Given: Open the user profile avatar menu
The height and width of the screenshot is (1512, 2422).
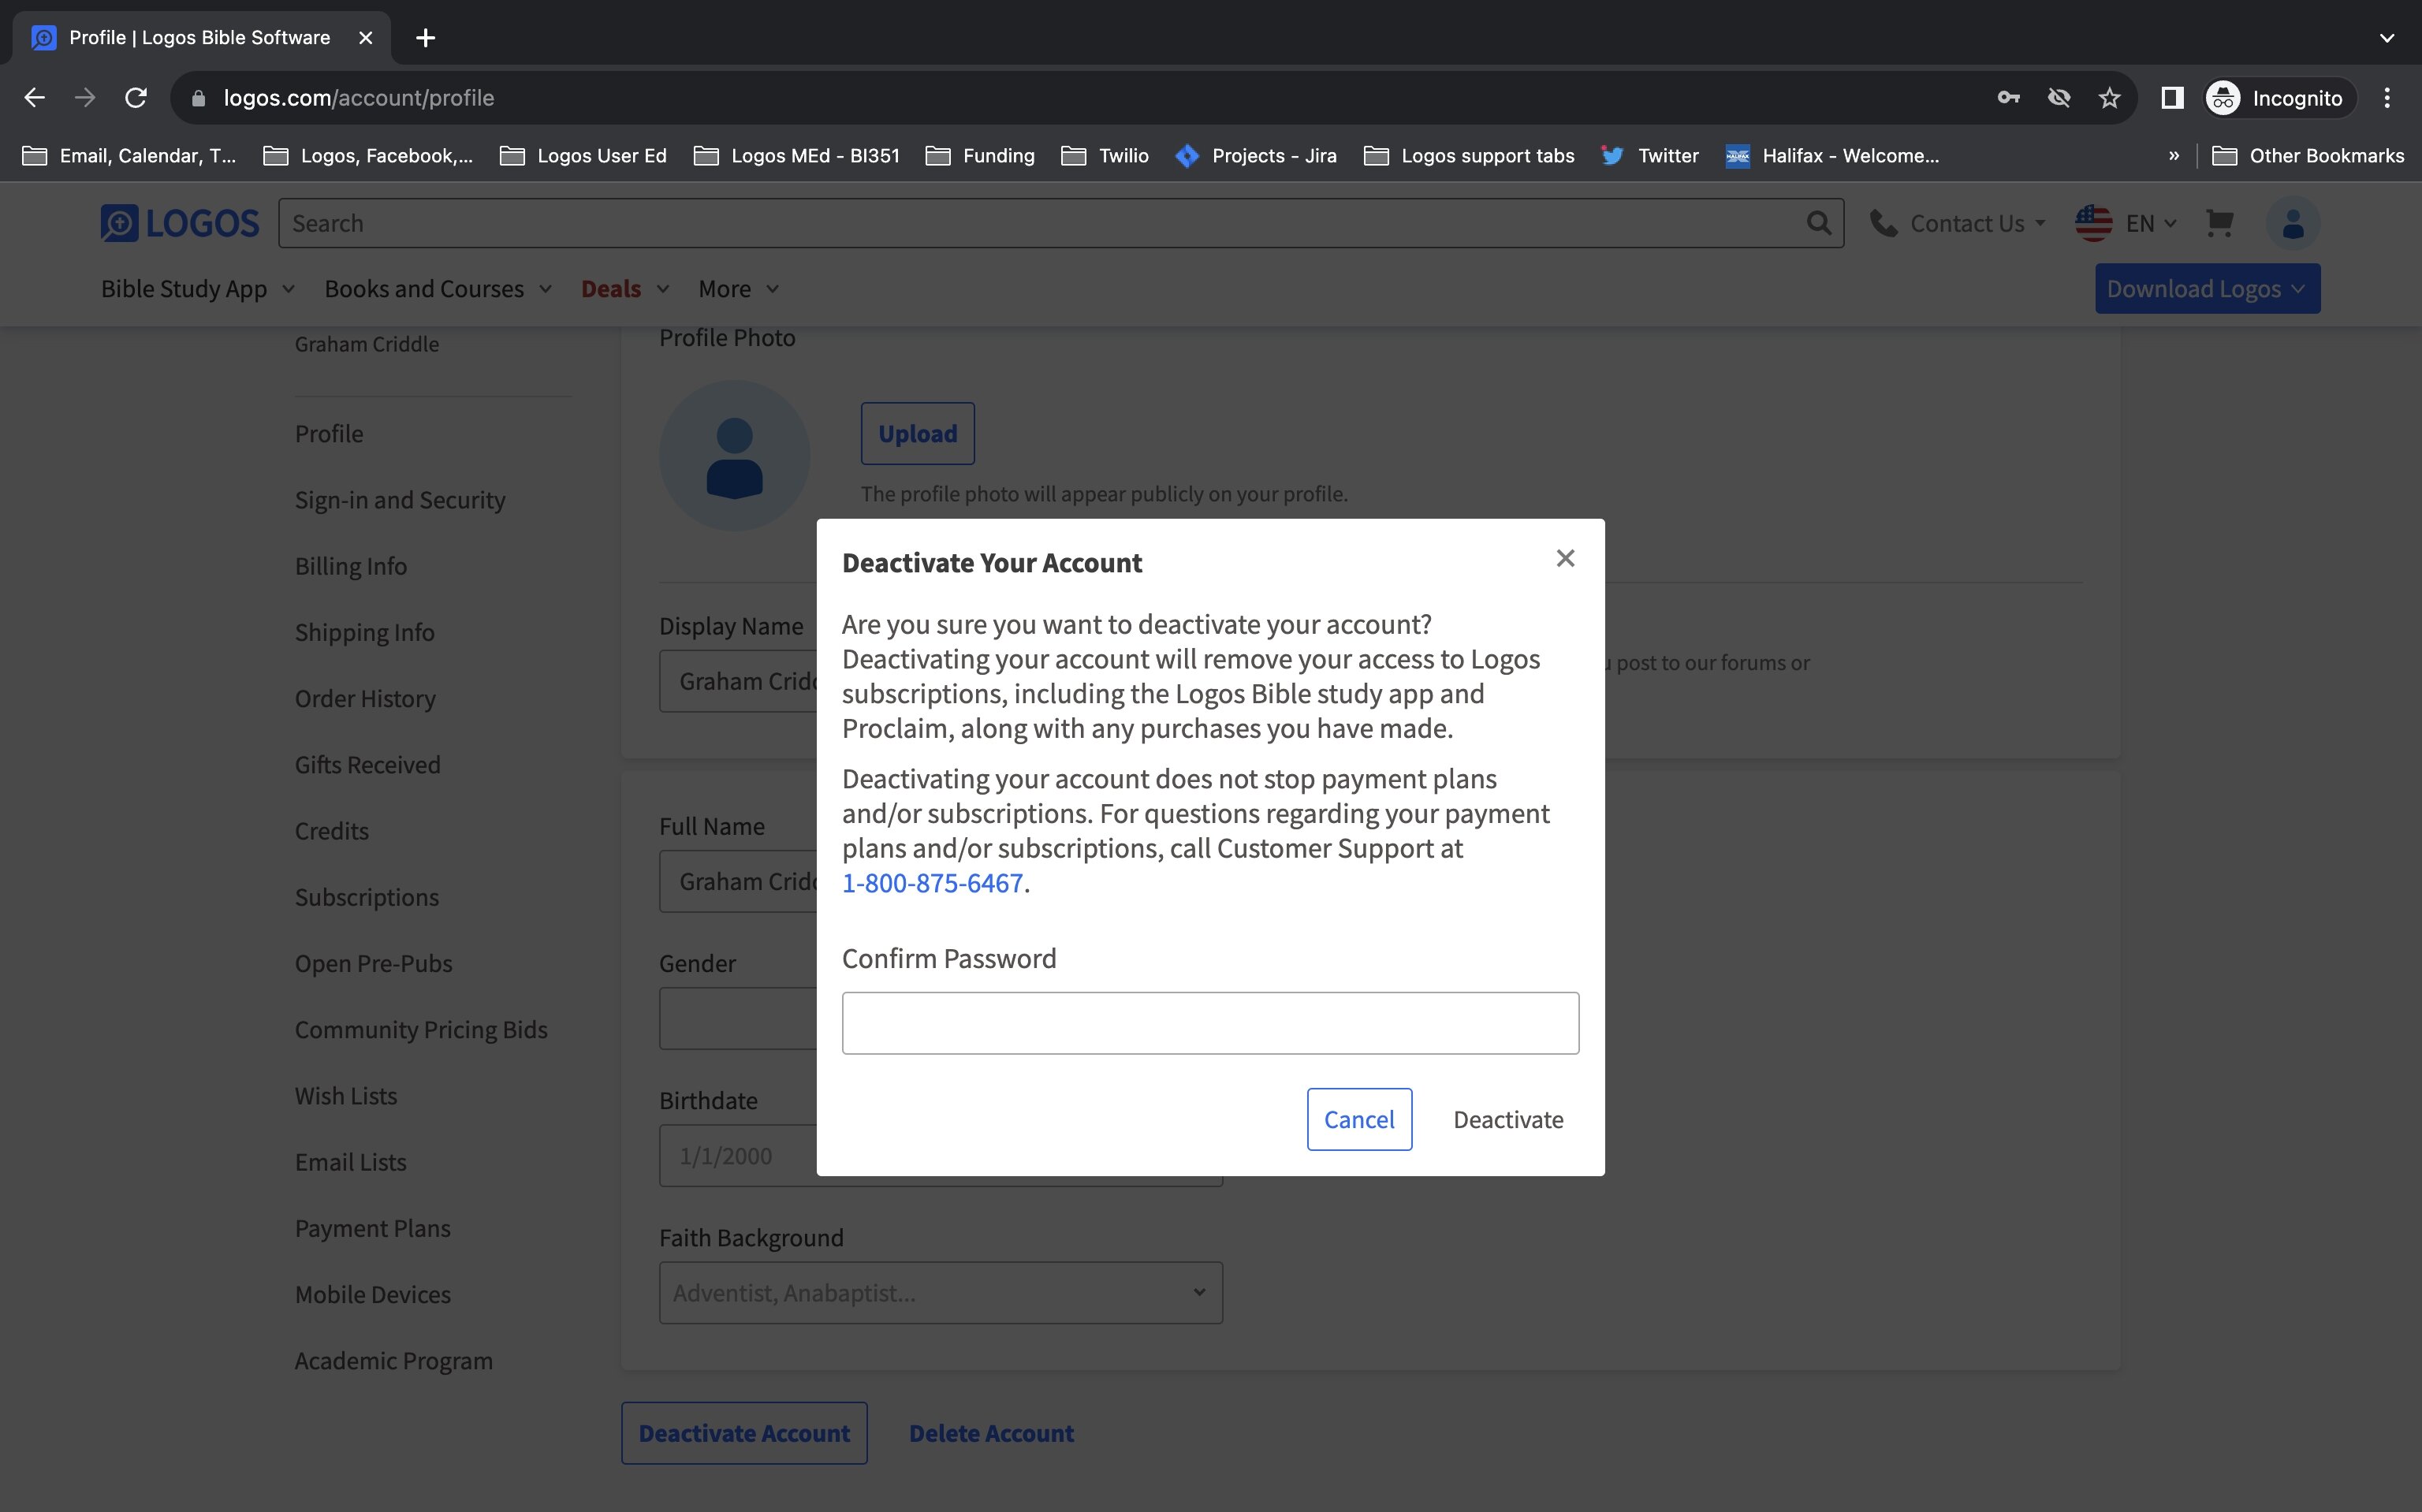Looking at the screenshot, I should click(2292, 223).
